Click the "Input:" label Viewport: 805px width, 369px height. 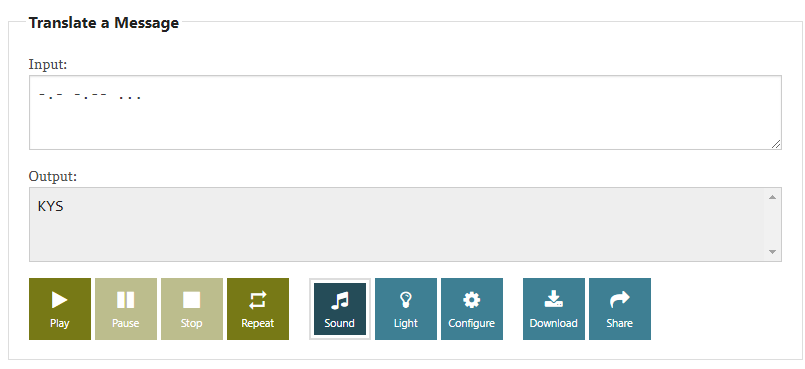[x=48, y=65]
